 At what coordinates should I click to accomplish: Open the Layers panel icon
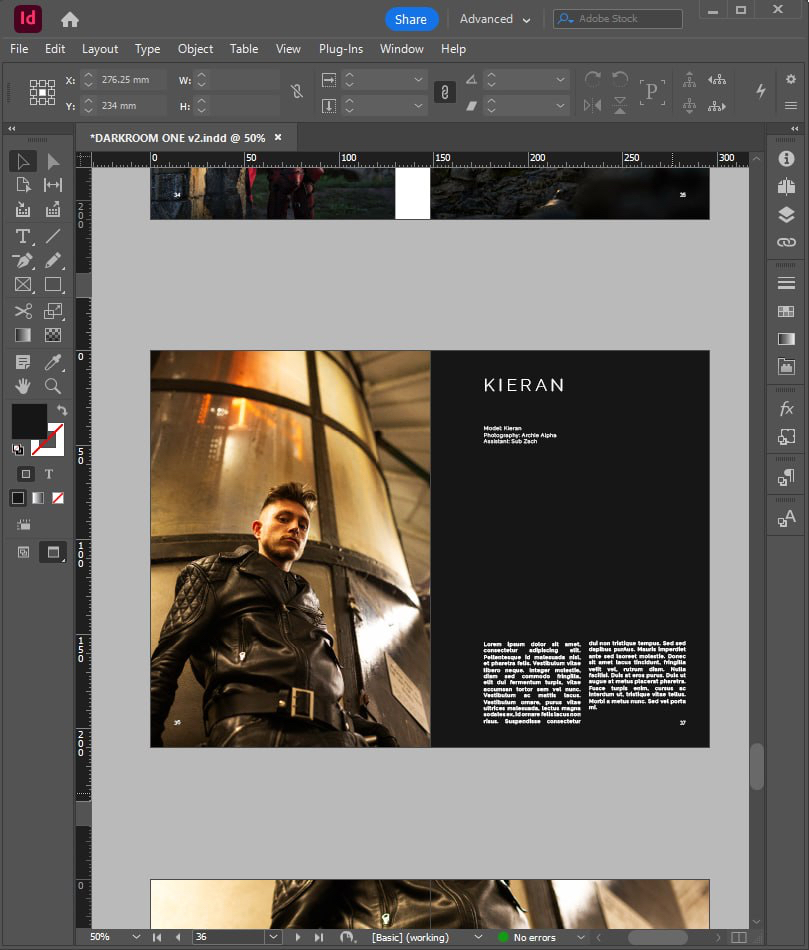pyautogui.click(x=786, y=214)
